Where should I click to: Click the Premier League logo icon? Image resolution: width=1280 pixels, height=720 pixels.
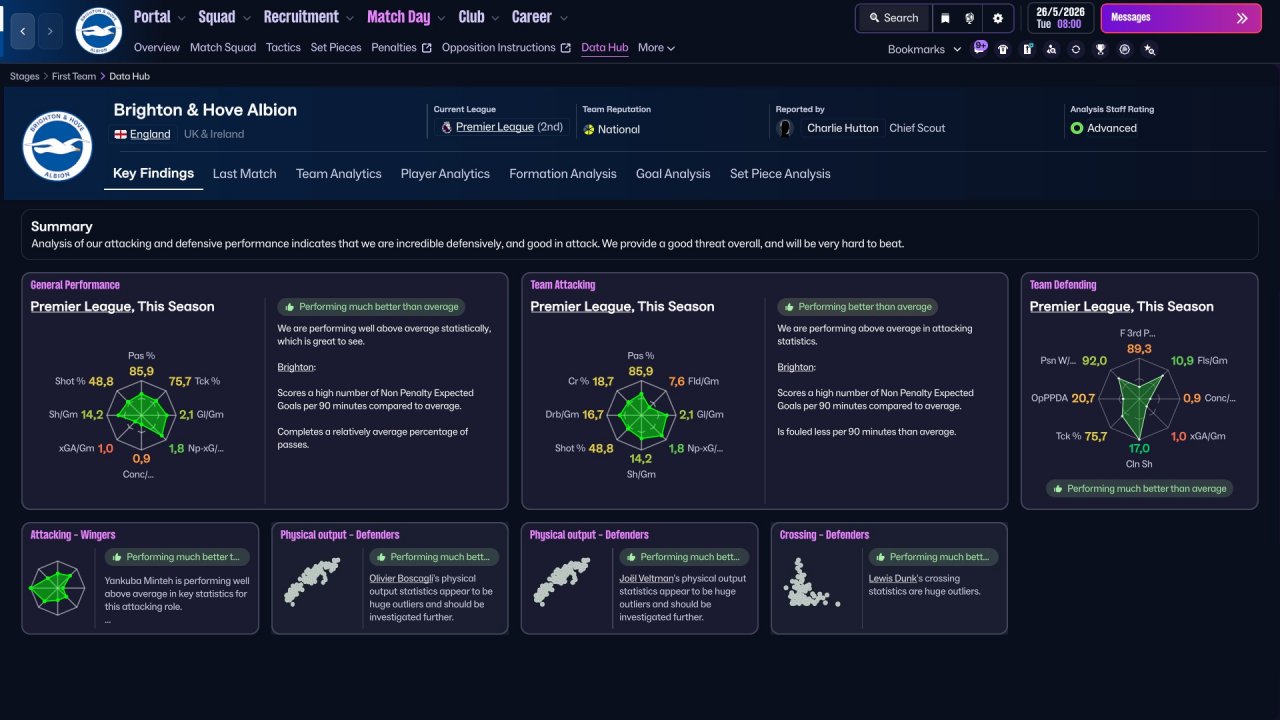coord(446,128)
